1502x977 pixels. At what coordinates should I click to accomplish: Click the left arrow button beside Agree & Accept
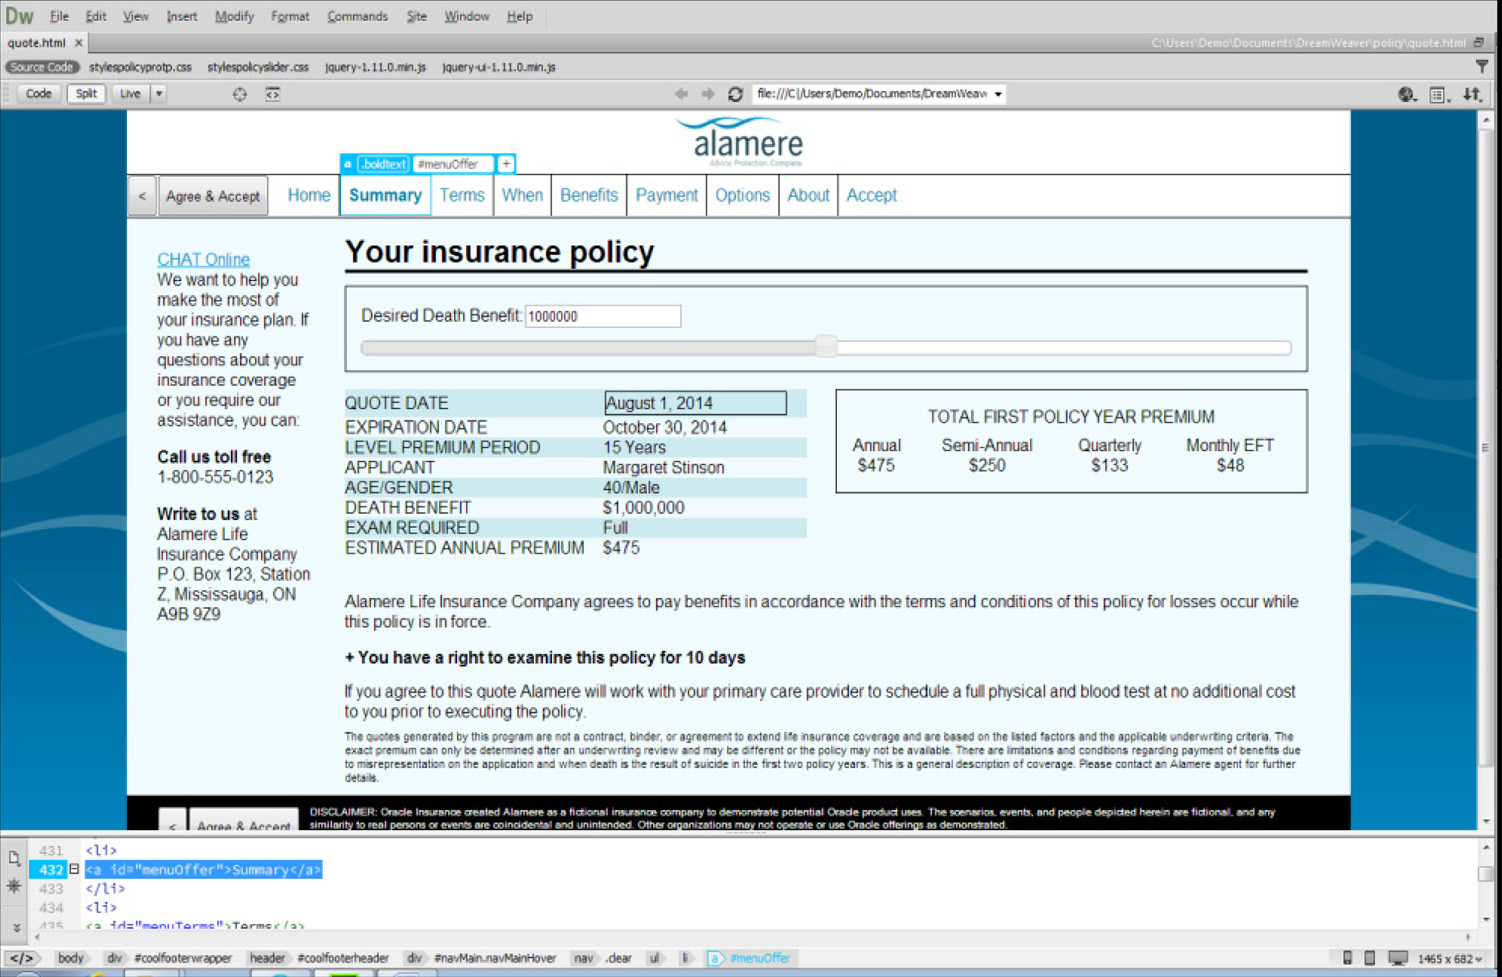142,196
